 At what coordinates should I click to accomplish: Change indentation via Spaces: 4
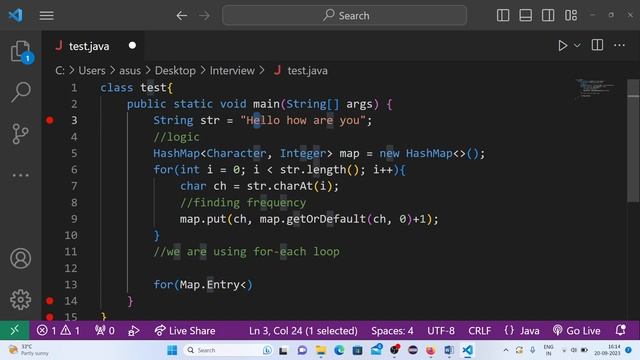(x=392, y=331)
